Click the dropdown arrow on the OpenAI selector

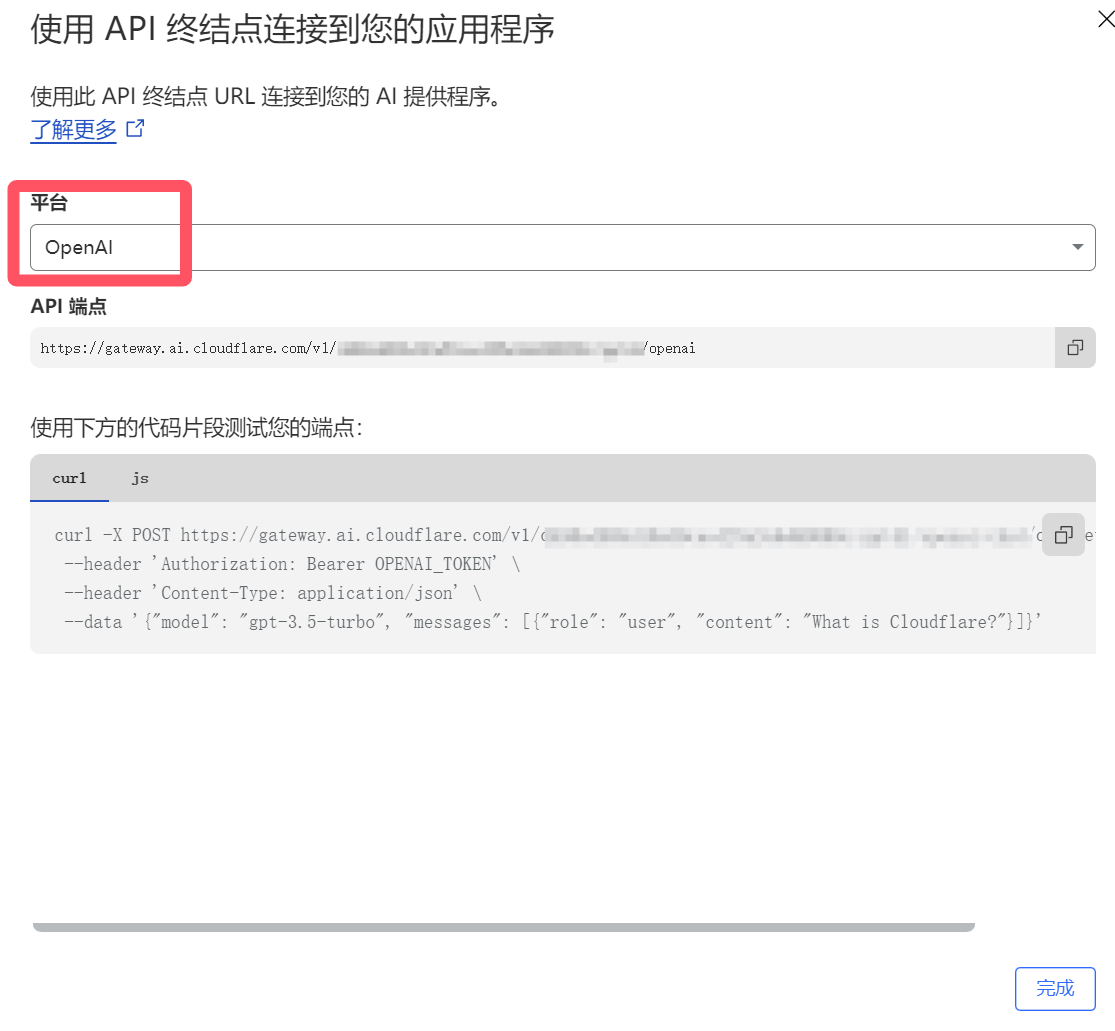coord(1077,247)
